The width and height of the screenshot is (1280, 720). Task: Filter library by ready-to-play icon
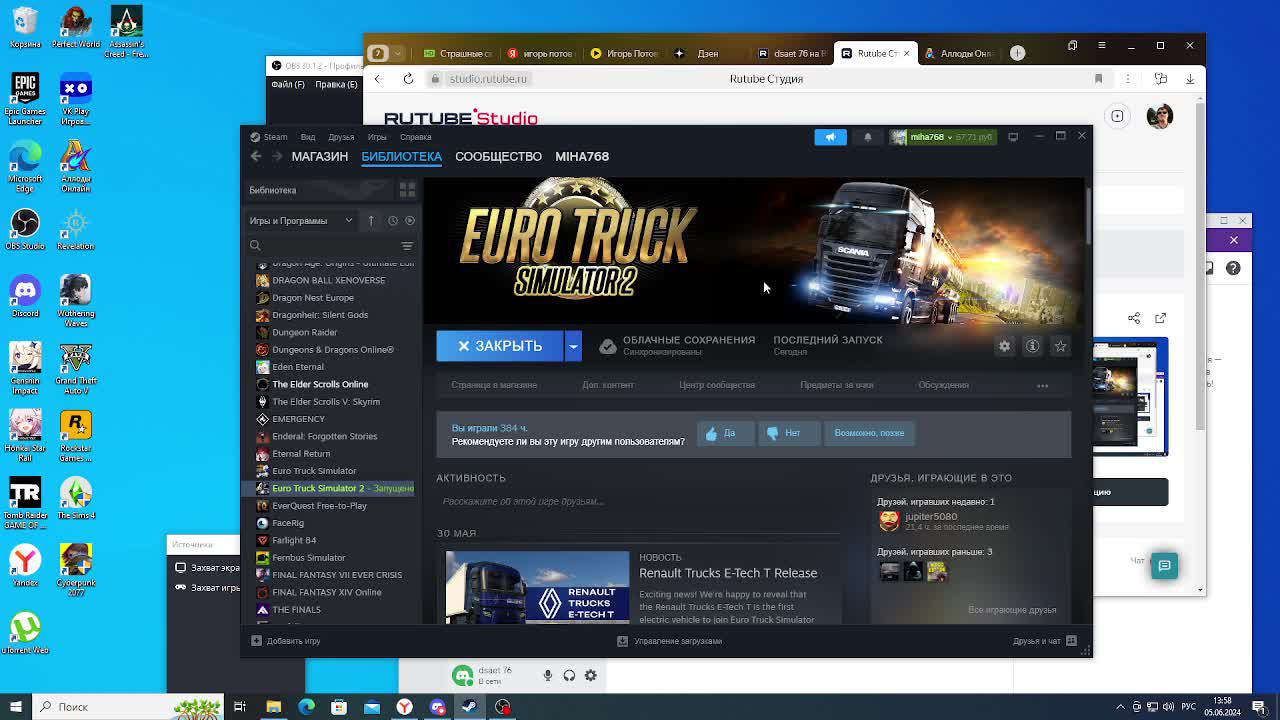(410, 221)
